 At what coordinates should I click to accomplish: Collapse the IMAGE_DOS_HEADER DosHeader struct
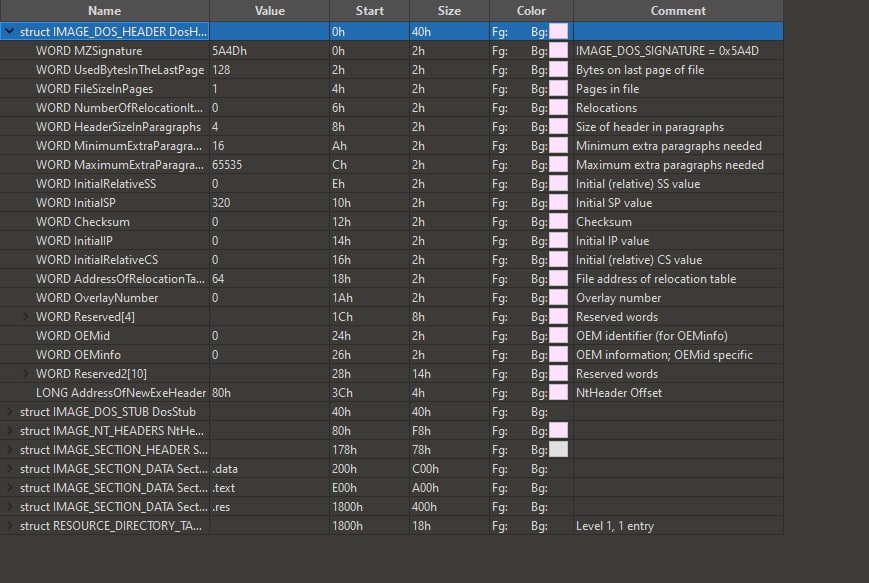[x=9, y=32]
